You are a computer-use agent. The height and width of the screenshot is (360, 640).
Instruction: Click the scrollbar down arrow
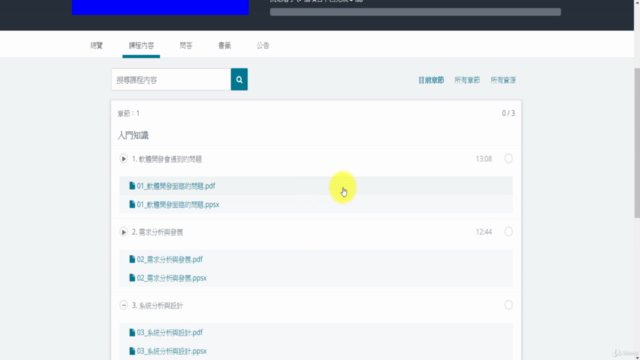[x=637, y=357]
